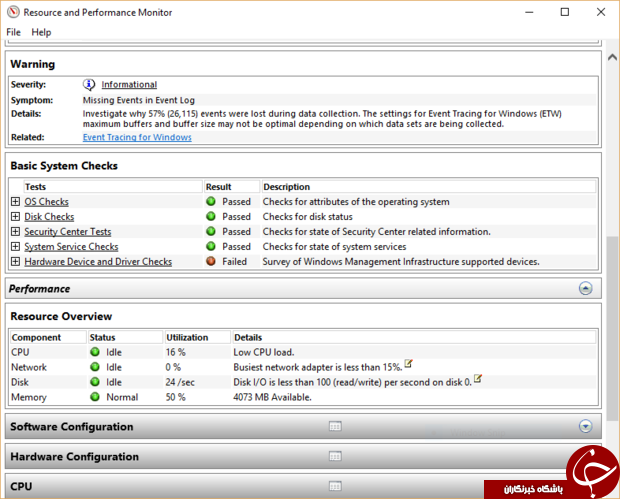This screenshot has width=620, height=499.
Task: Click '4073 MB Available.' memory detail
Action: pos(272,397)
